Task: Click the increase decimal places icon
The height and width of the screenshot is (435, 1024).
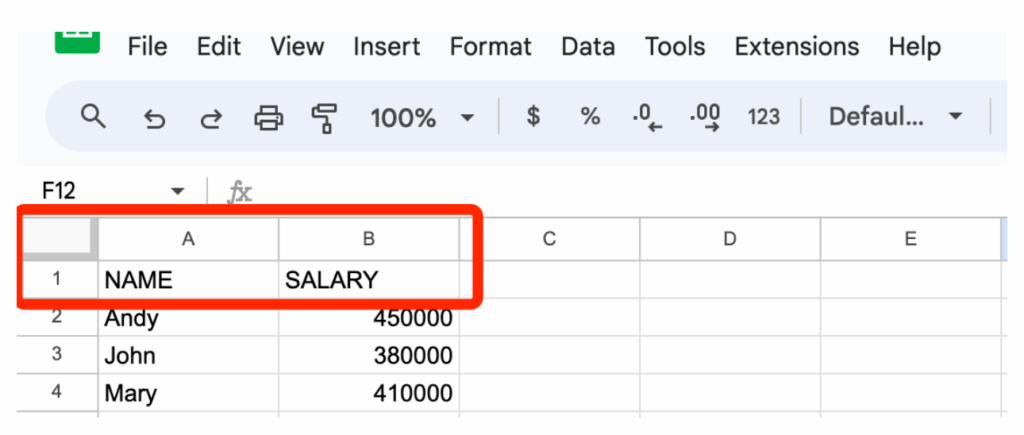Action: tap(705, 118)
